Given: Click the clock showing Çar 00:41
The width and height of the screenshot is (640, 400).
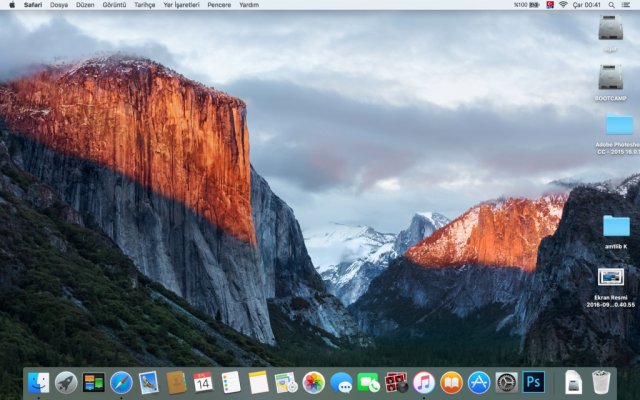Looking at the screenshot, I should click(587, 5).
